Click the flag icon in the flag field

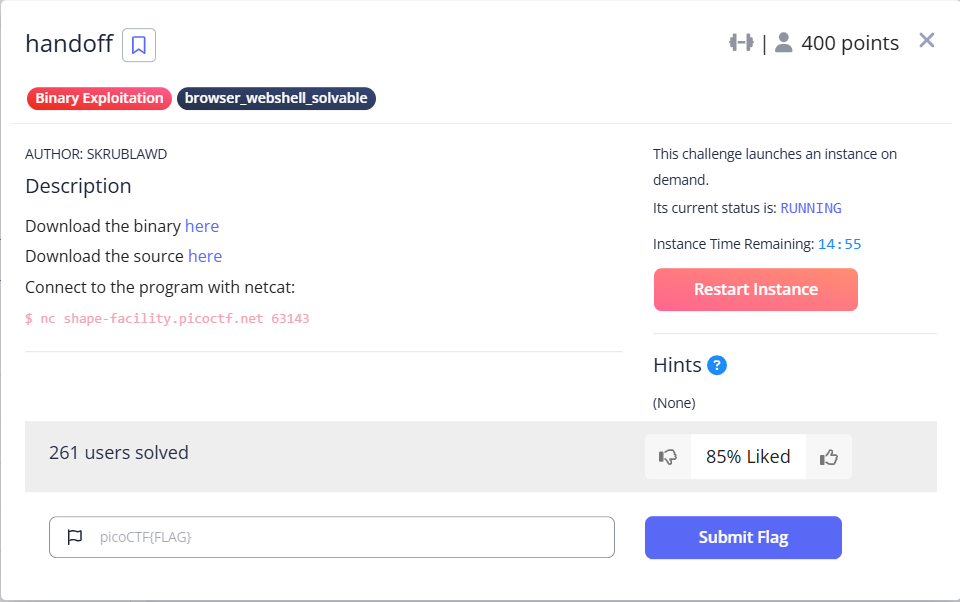point(75,537)
